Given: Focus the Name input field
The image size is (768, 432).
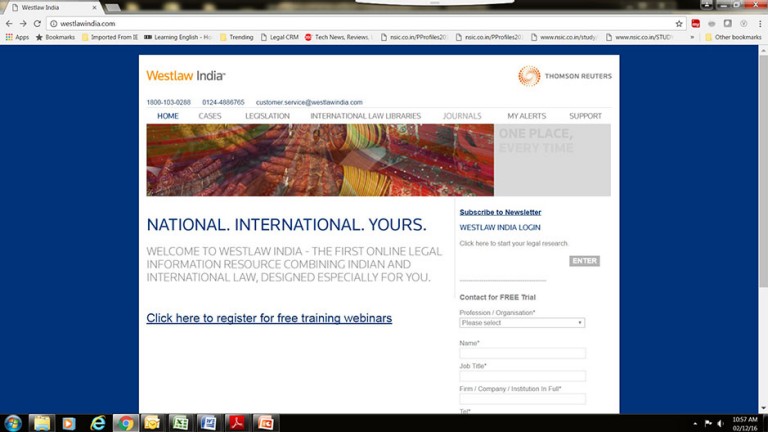Looking at the screenshot, I should click(x=523, y=353).
